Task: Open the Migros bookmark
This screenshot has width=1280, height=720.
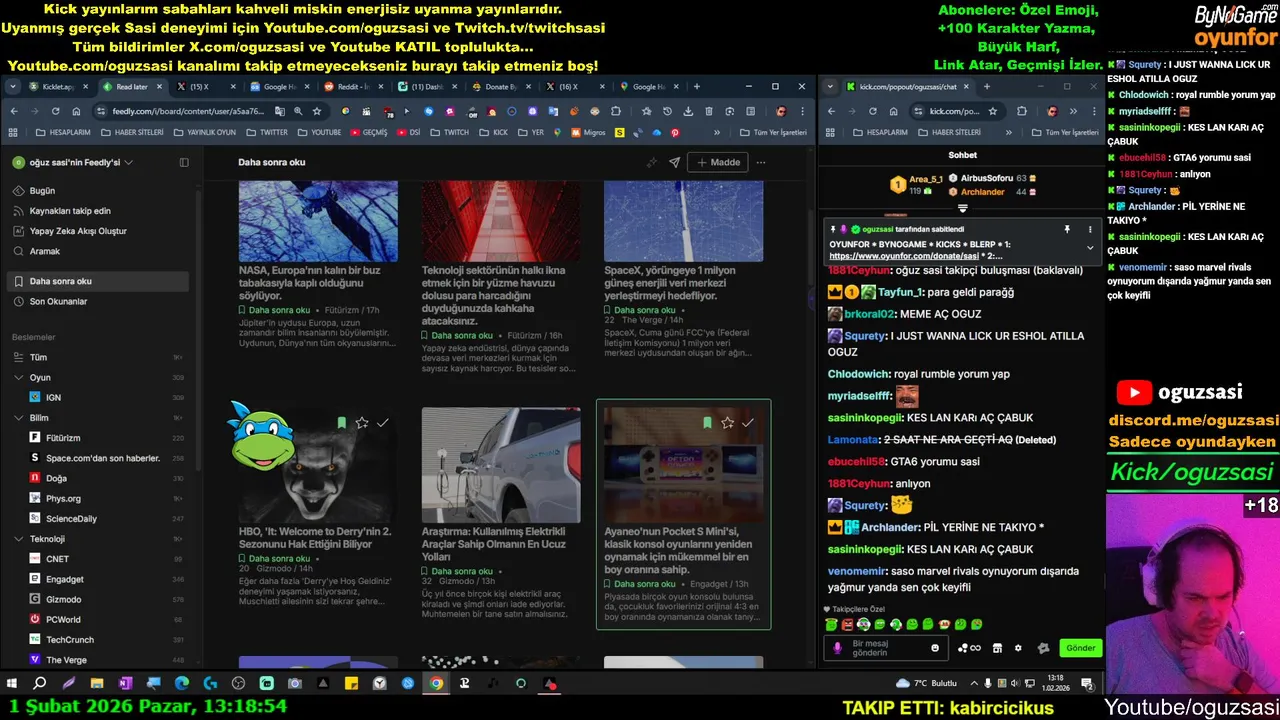Action: pos(589,132)
